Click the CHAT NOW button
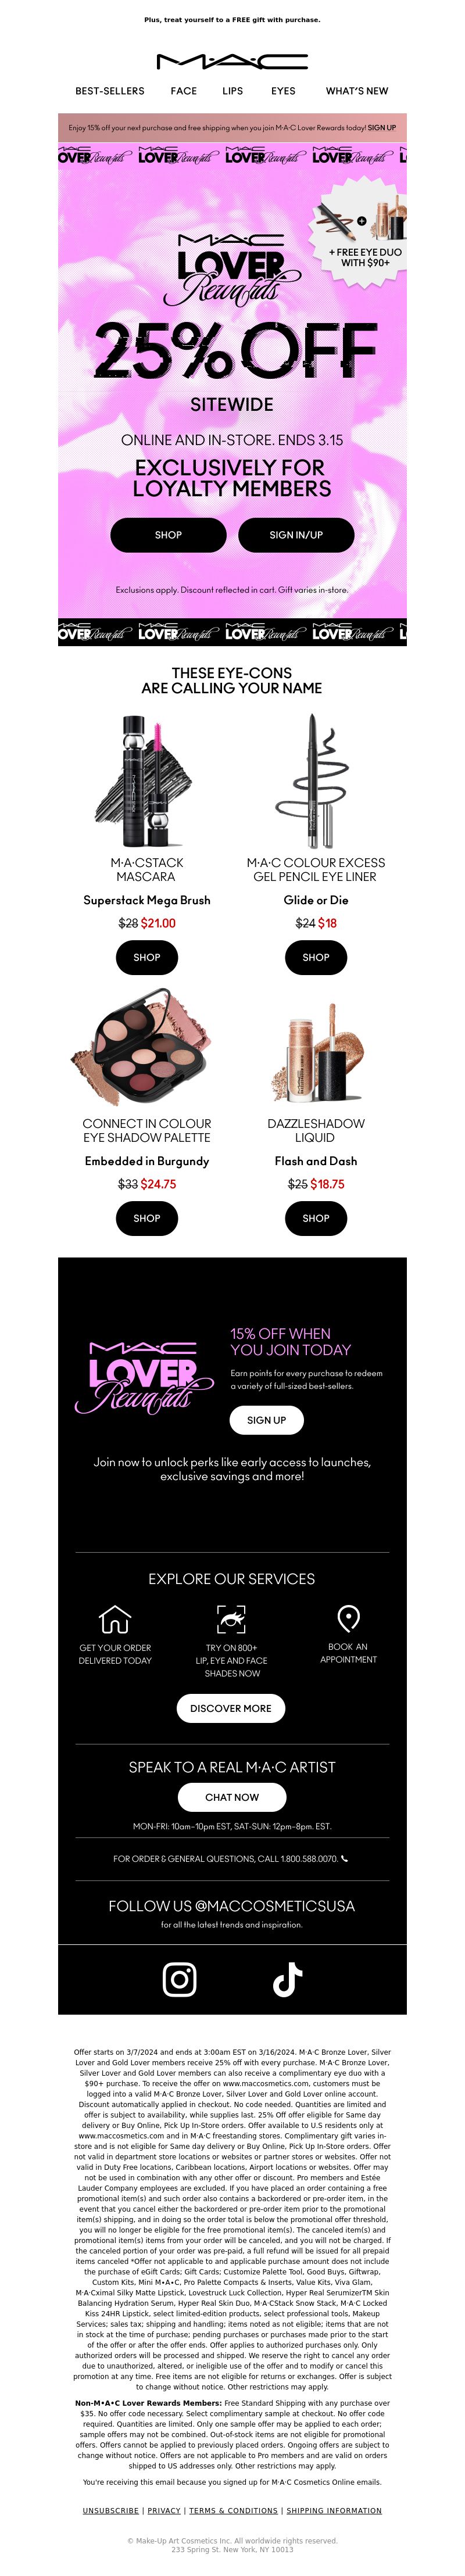 click(x=232, y=1797)
